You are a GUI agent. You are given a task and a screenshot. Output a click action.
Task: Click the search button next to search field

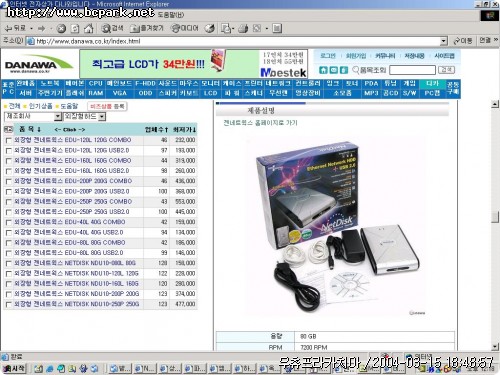tap(446, 70)
